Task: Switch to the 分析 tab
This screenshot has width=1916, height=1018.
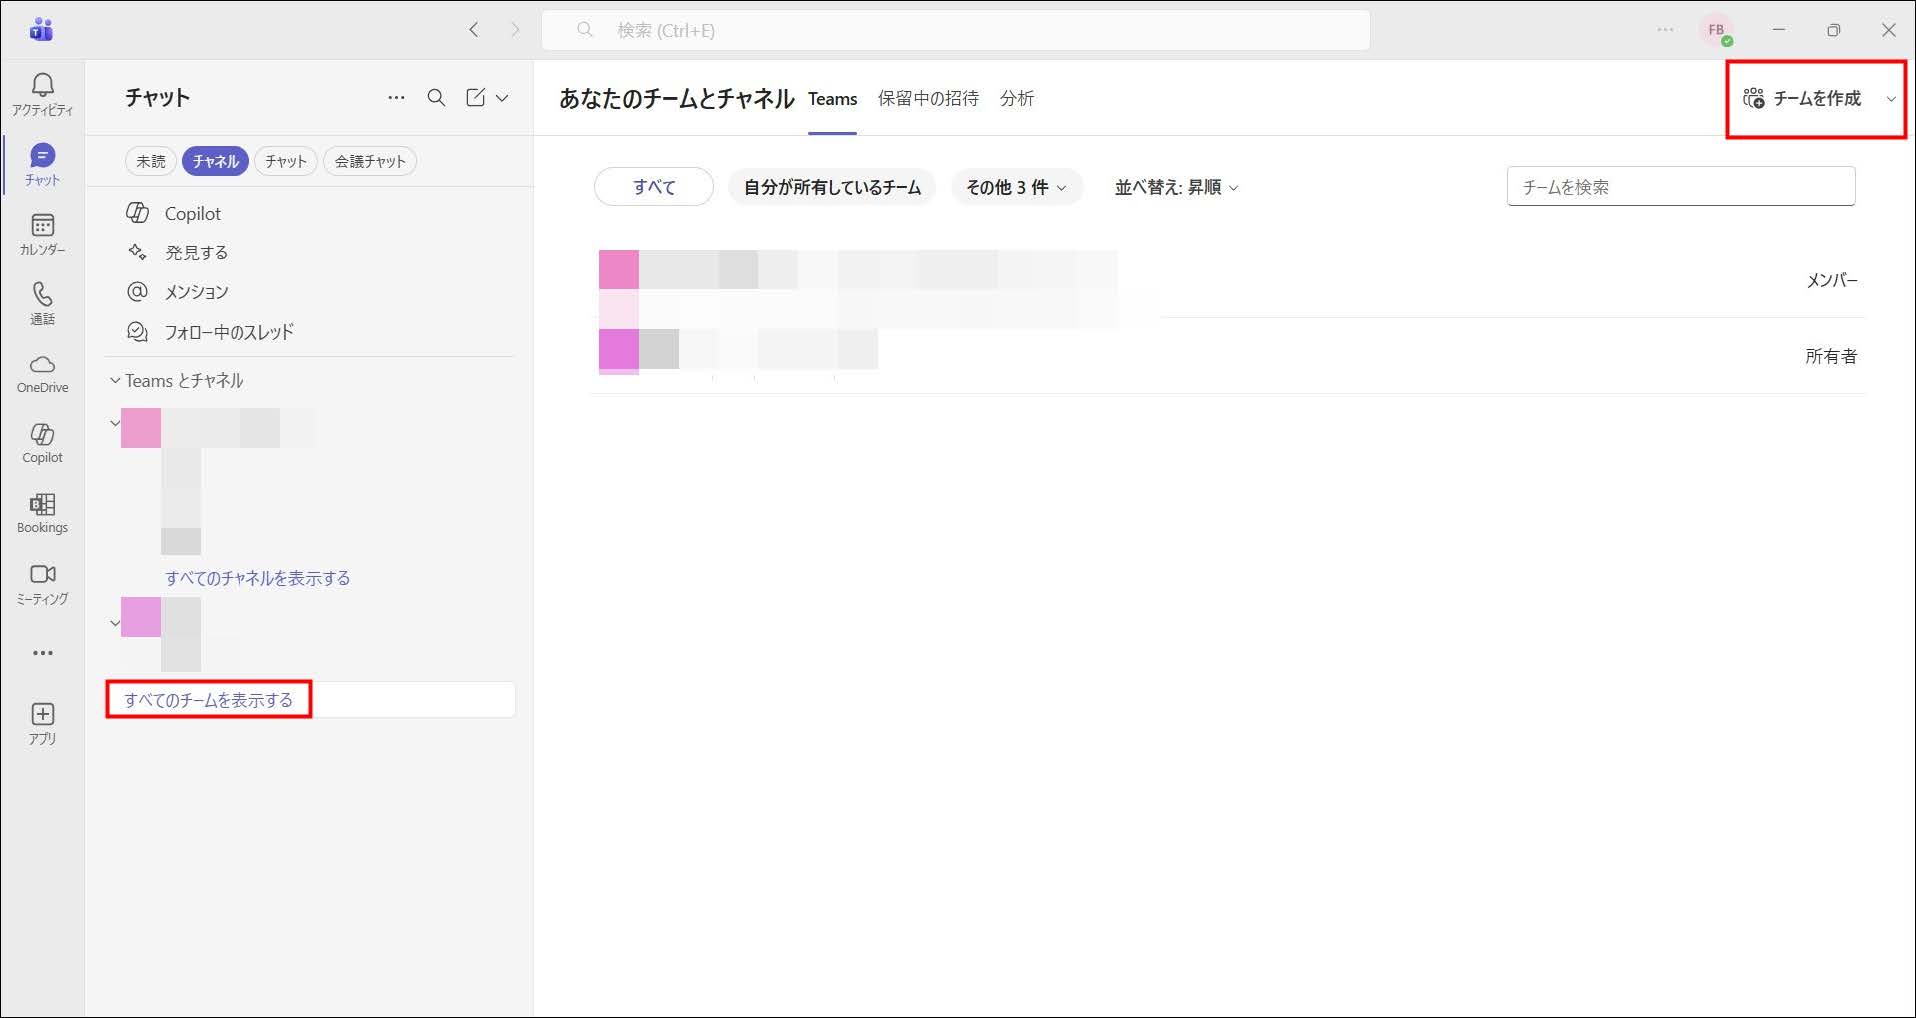Action: click(1017, 98)
